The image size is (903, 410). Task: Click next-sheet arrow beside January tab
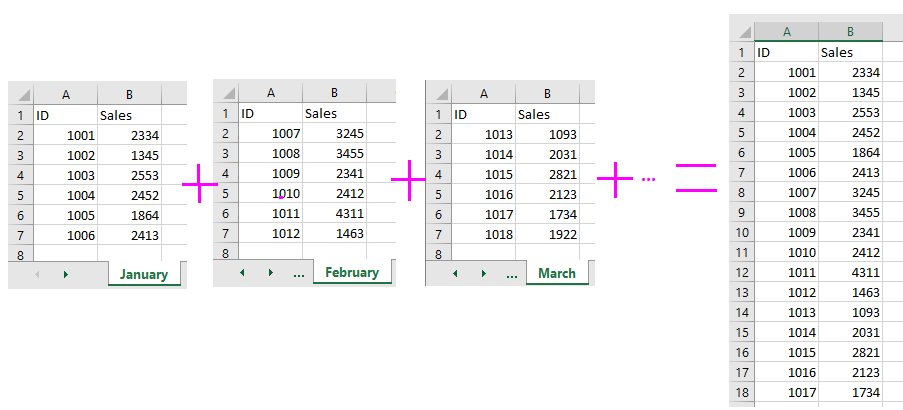(x=66, y=275)
